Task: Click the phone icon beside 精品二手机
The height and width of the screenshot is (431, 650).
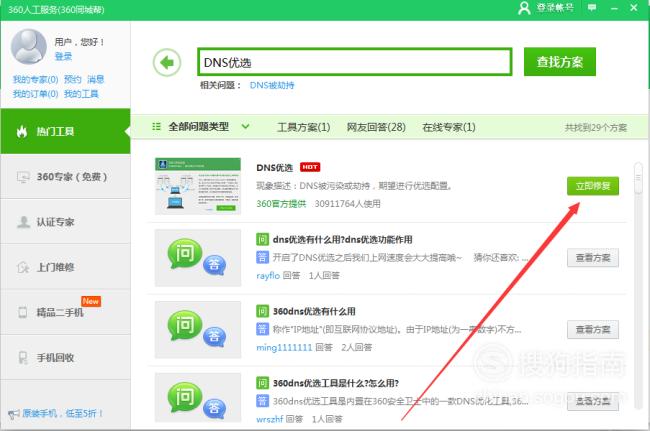Action: tap(23, 312)
